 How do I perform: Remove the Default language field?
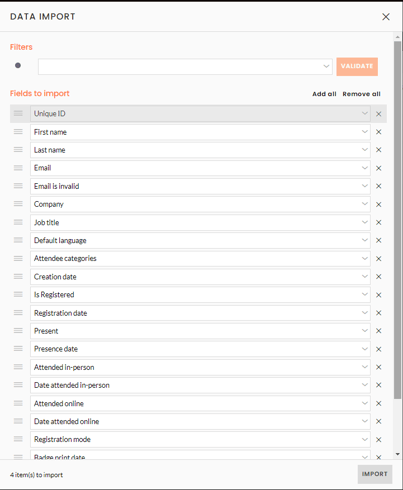point(379,240)
